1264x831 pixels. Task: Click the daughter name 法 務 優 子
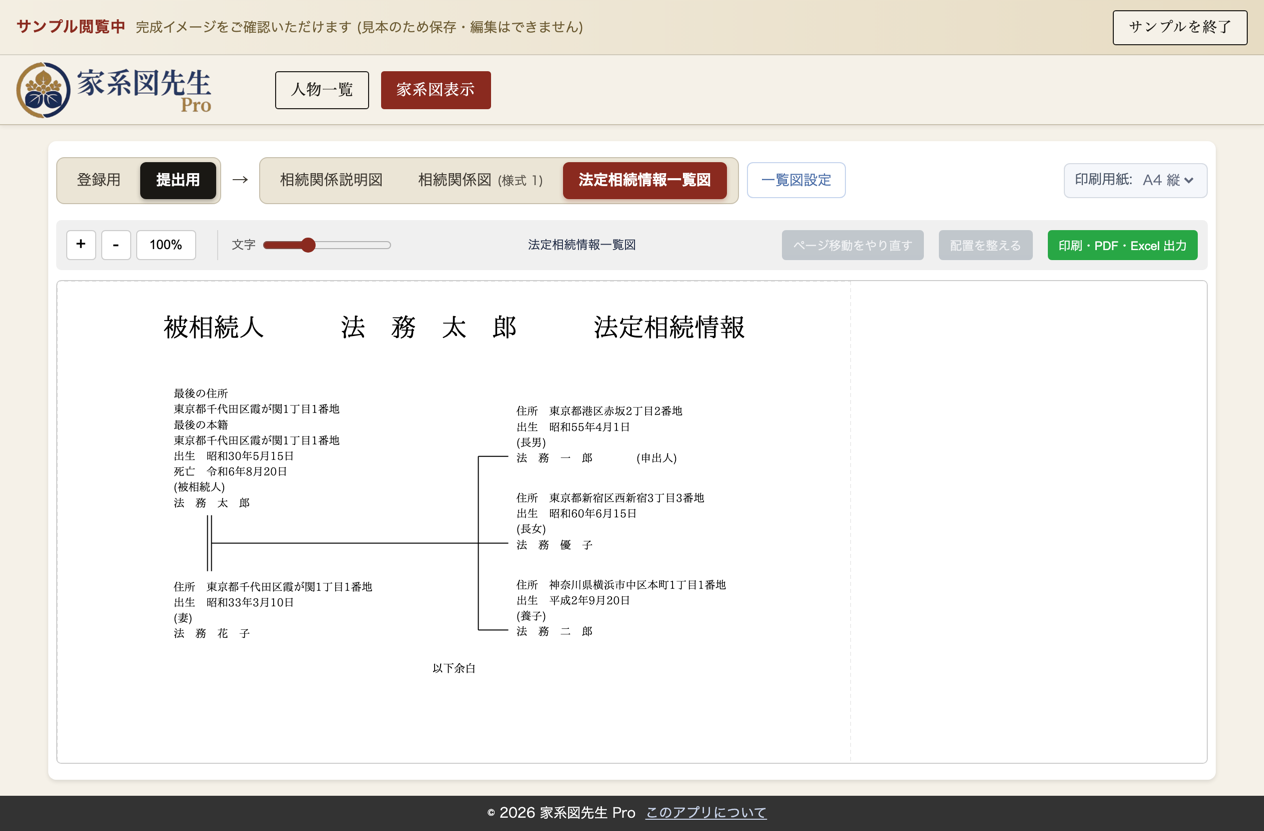pos(555,545)
